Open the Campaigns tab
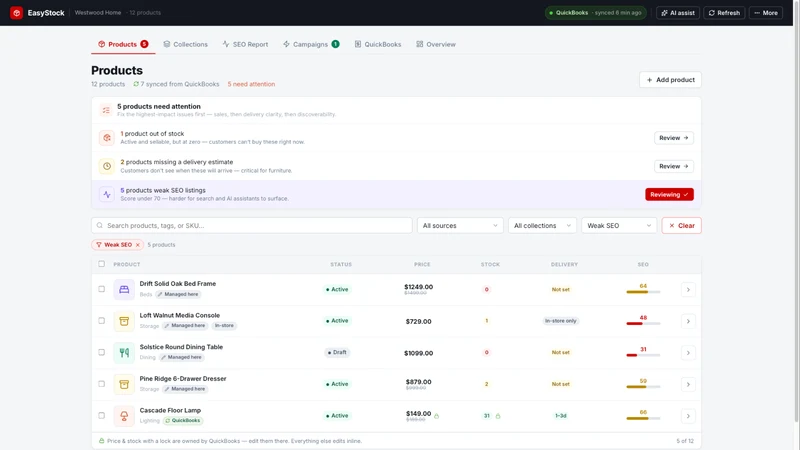 click(311, 44)
